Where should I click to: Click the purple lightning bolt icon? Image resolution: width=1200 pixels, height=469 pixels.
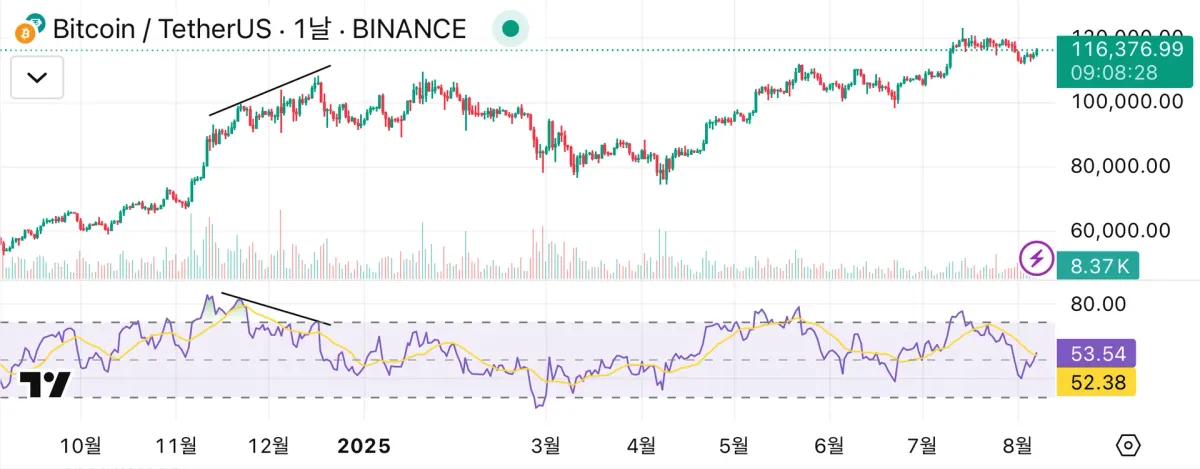point(1037,258)
